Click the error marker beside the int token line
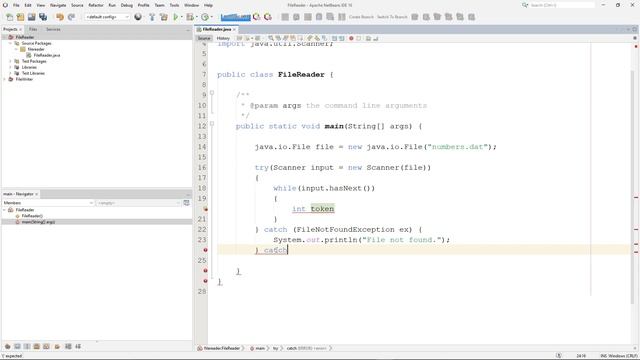This screenshot has width=640, height=360. pos(205,209)
